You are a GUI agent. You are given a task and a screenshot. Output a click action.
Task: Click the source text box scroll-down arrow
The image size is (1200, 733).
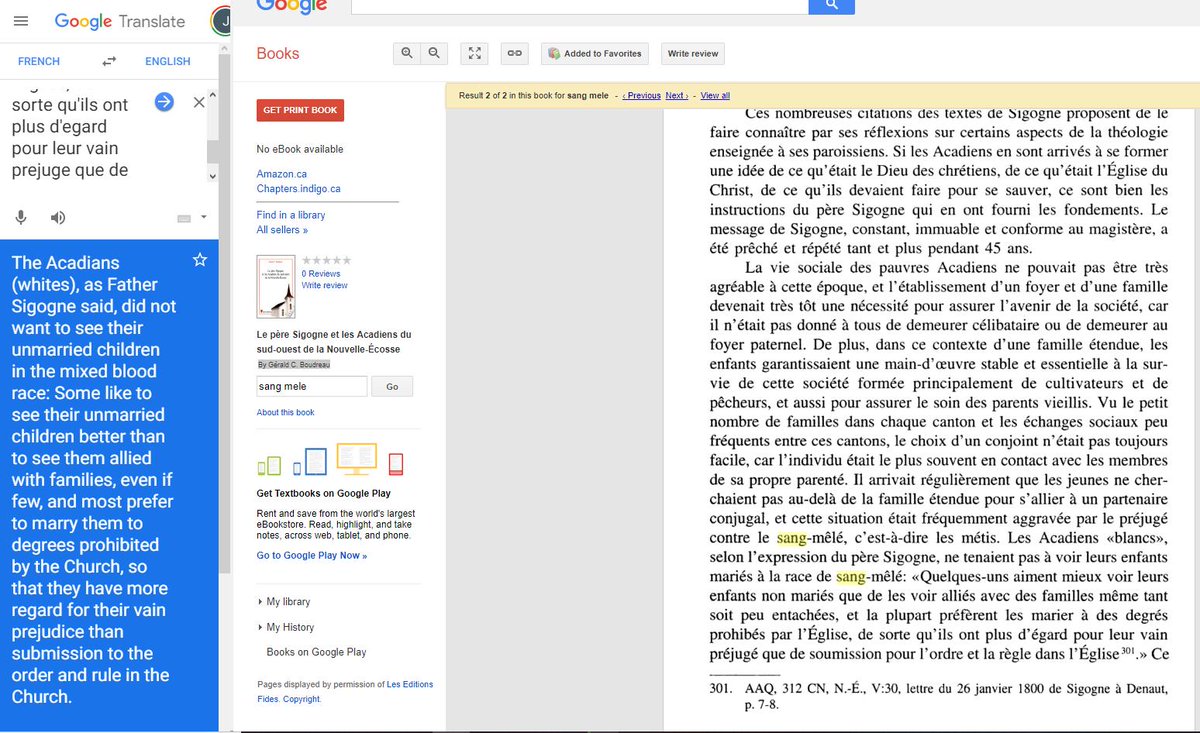(211, 176)
